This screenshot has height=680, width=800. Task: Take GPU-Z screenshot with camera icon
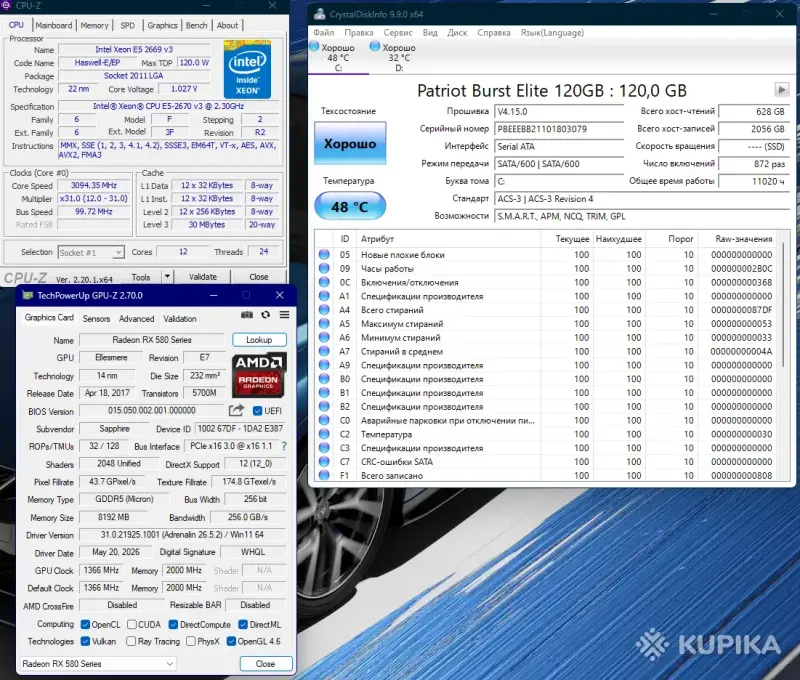coord(247,315)
